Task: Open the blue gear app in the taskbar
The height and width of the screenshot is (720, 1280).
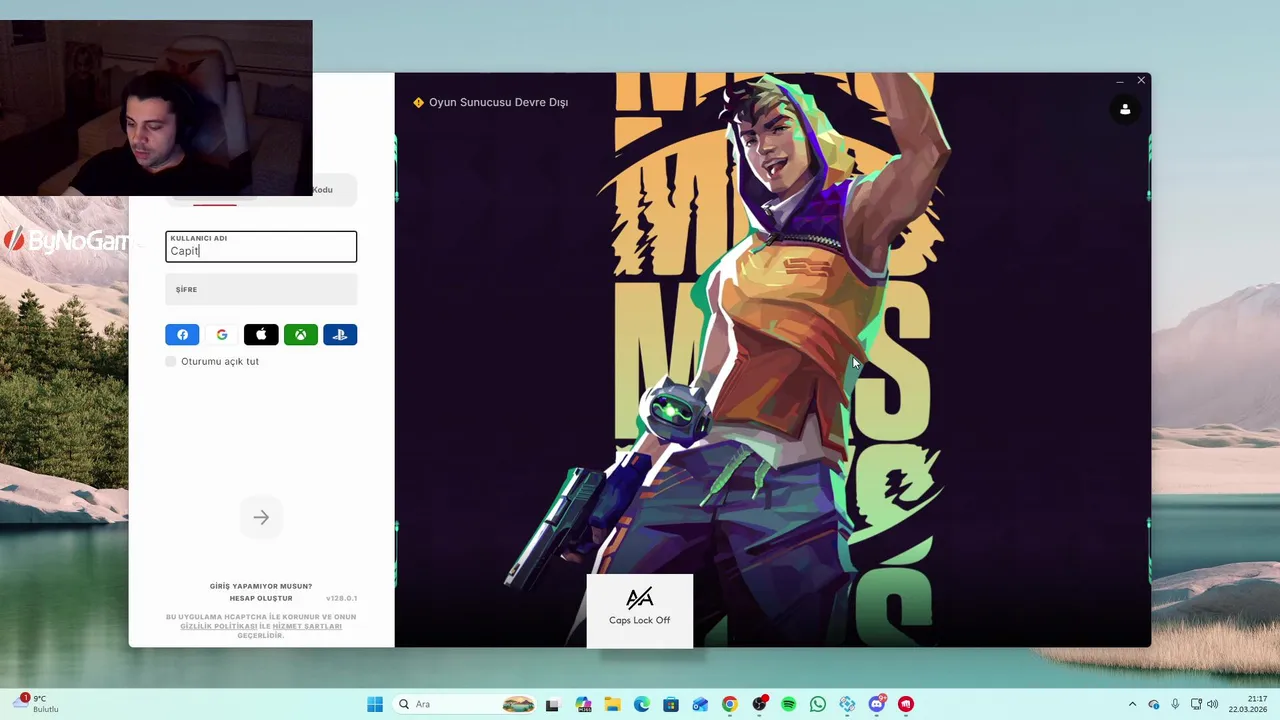Action: point(847,704)
